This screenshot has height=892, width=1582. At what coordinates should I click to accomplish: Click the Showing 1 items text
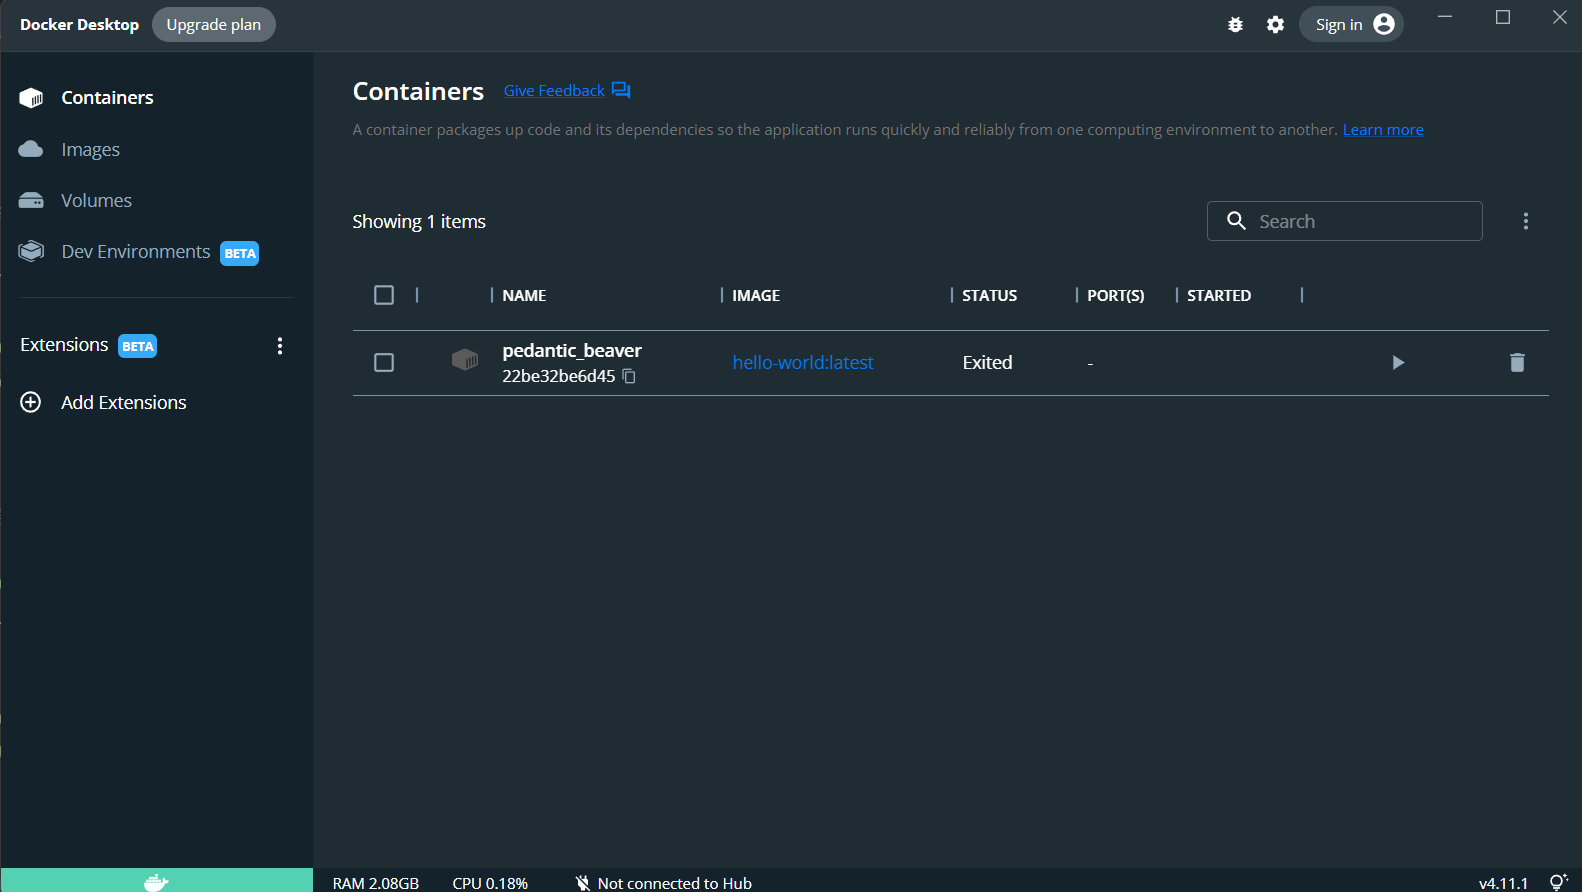pyautogui.click(x=419, y=222)
